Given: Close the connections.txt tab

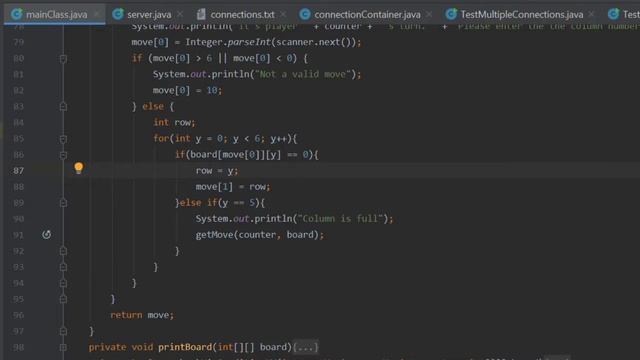Looking at the screenshot, I should [x=283, y=14].
